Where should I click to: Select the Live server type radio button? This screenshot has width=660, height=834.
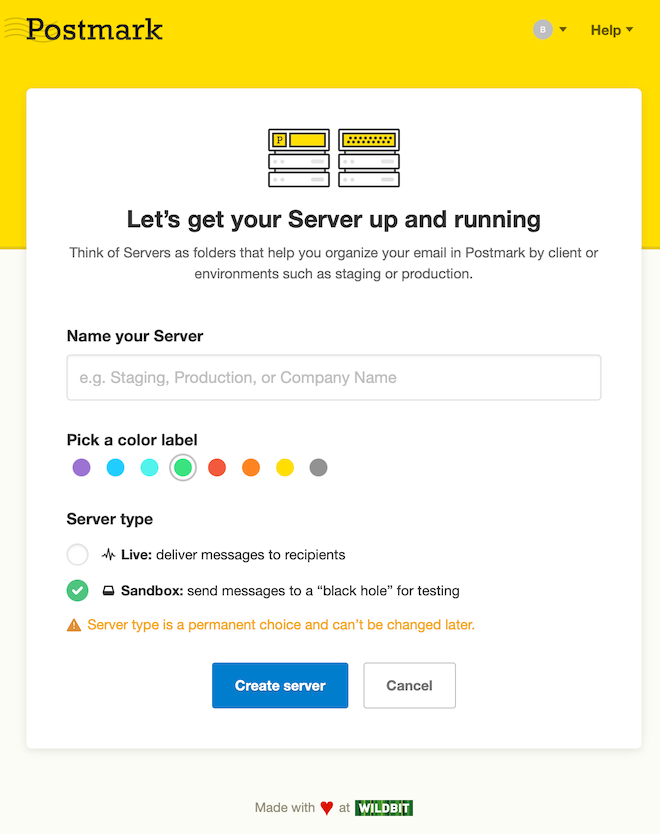(78, 554)
